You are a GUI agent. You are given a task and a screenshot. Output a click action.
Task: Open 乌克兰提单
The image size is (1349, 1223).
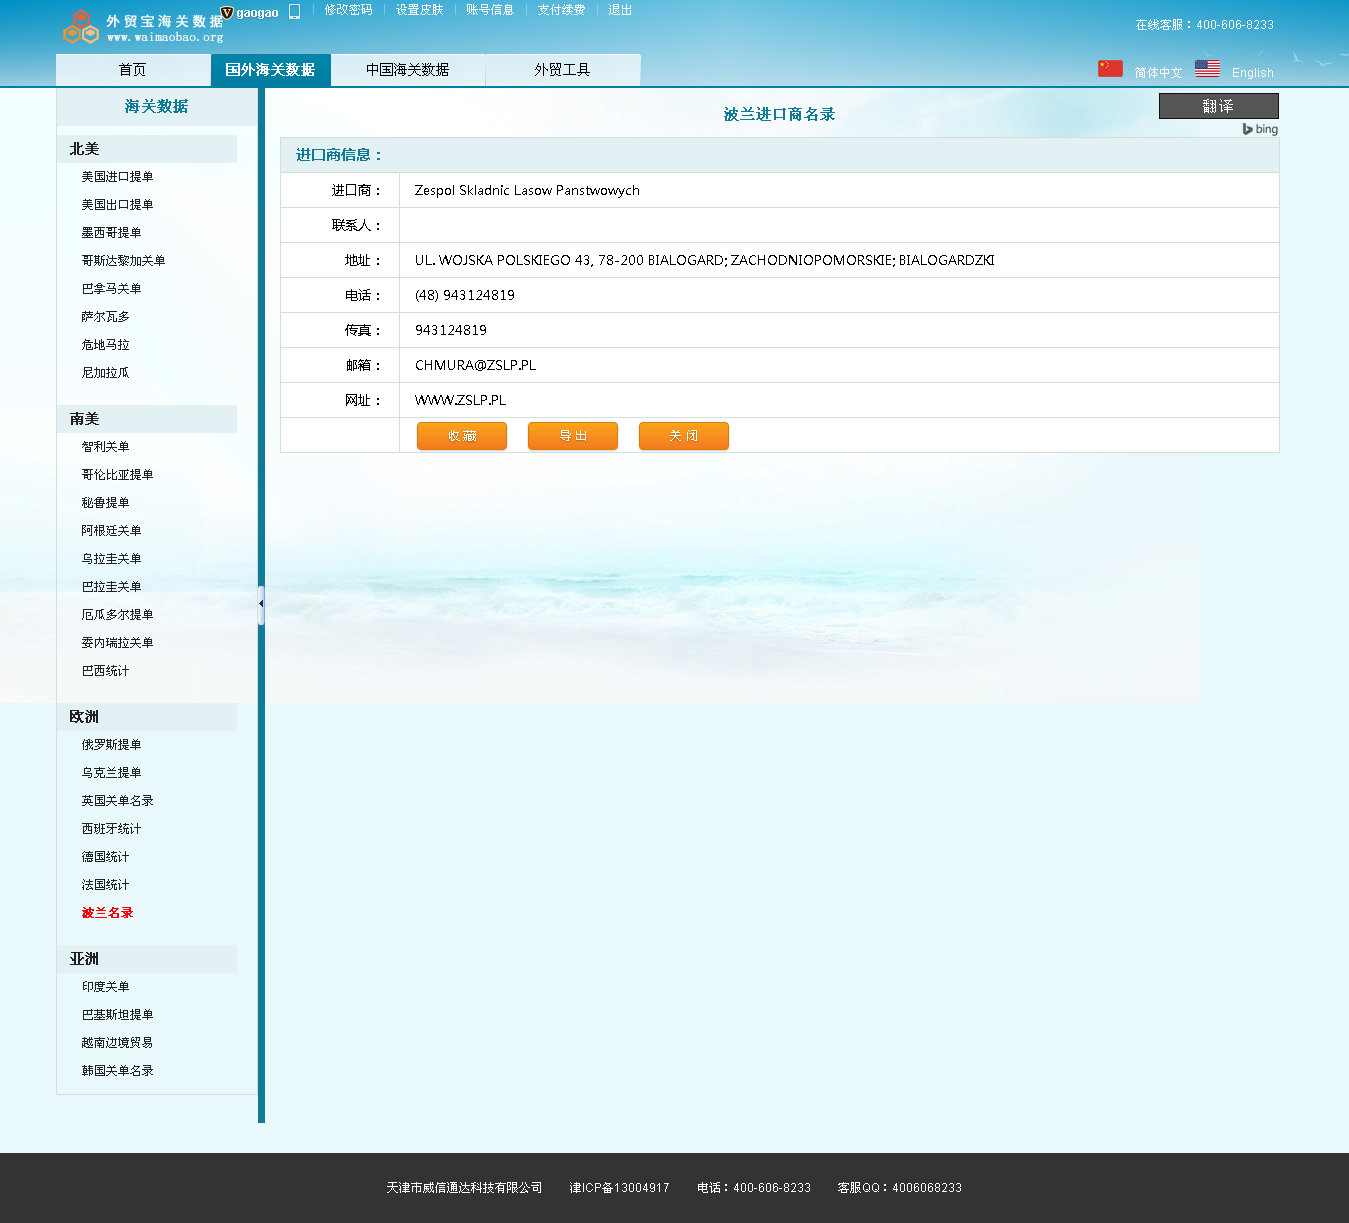(111, 773)
